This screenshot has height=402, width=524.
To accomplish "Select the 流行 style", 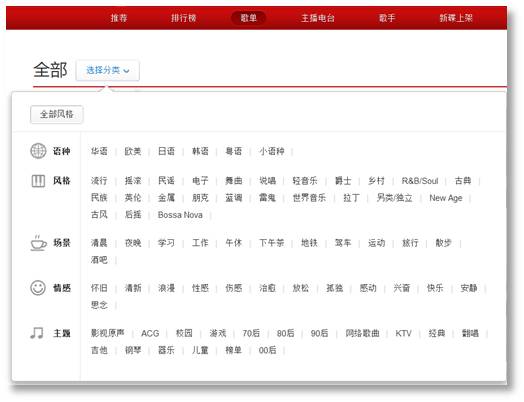I will [99, 181].
